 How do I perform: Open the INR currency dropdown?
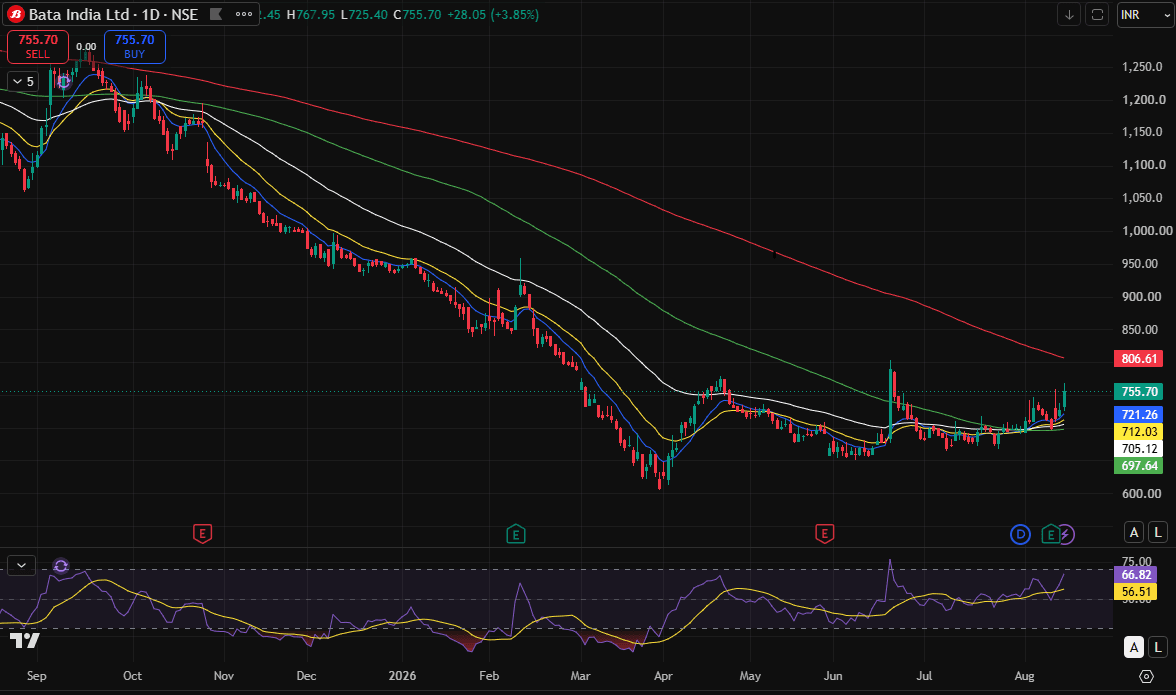1144,14
